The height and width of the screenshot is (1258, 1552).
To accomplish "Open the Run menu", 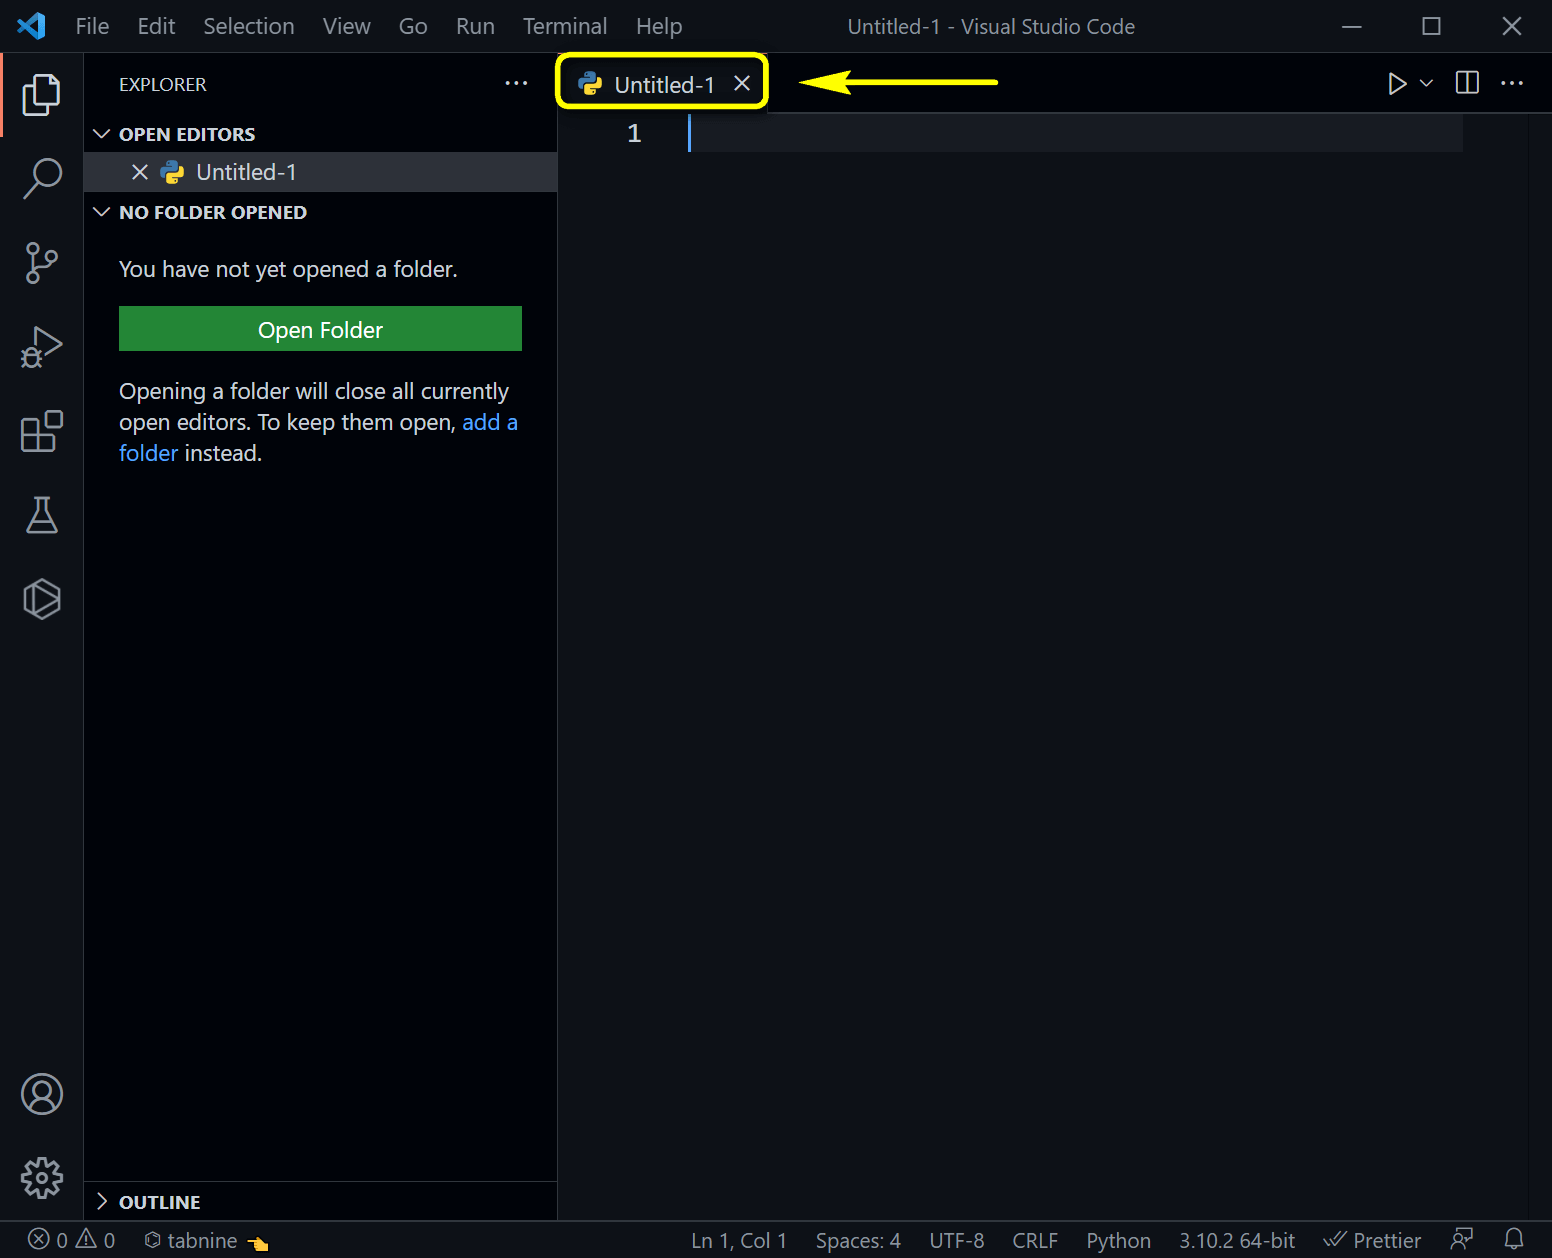I will 475,26.
